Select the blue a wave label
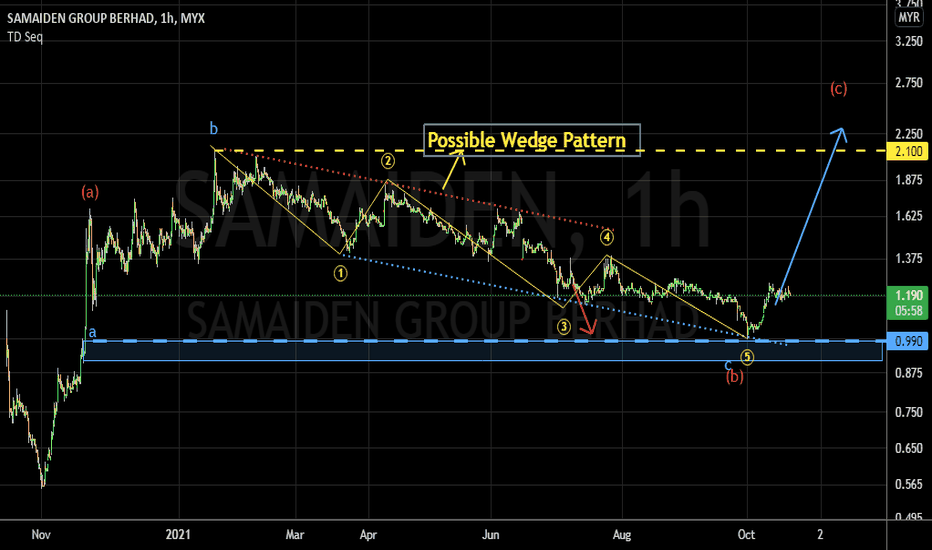The width and height of the screenshot is (932, 550). tap(92, 332)
